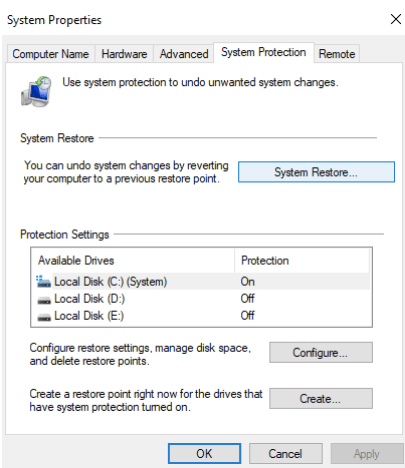Go to the Advanced tab

[184, 54]
